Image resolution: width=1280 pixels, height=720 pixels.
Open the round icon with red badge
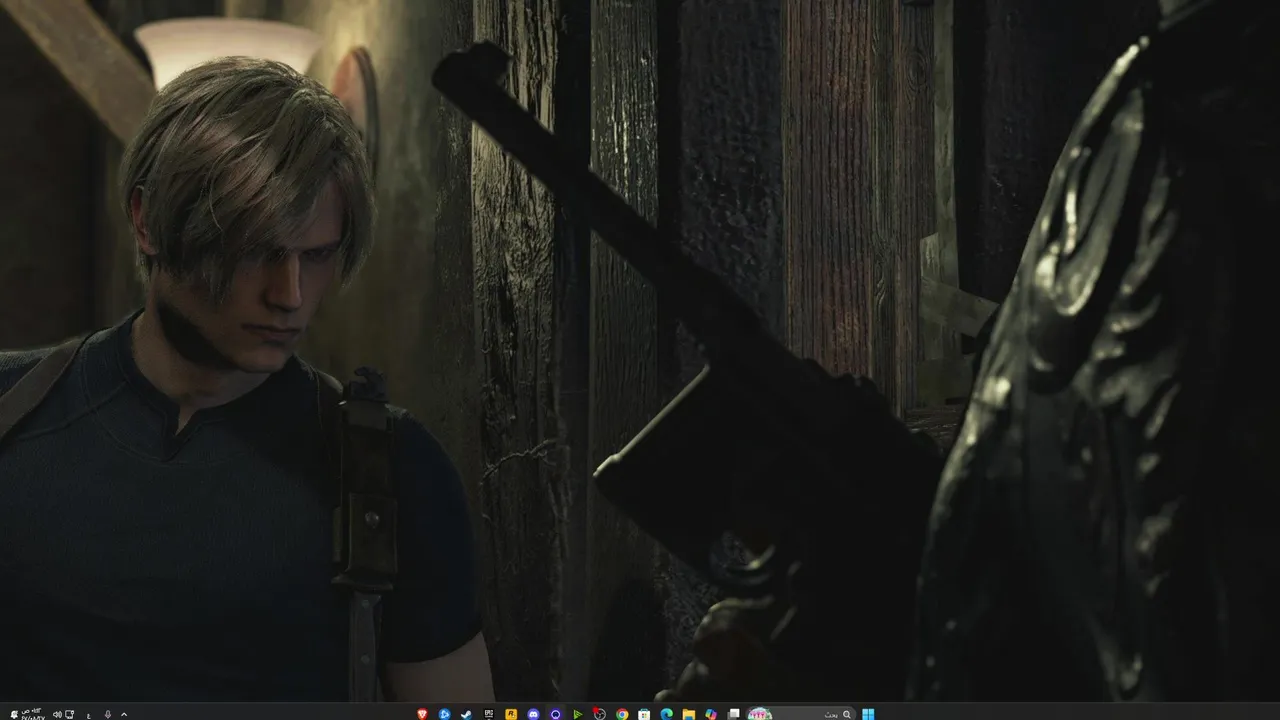(600, 714)
